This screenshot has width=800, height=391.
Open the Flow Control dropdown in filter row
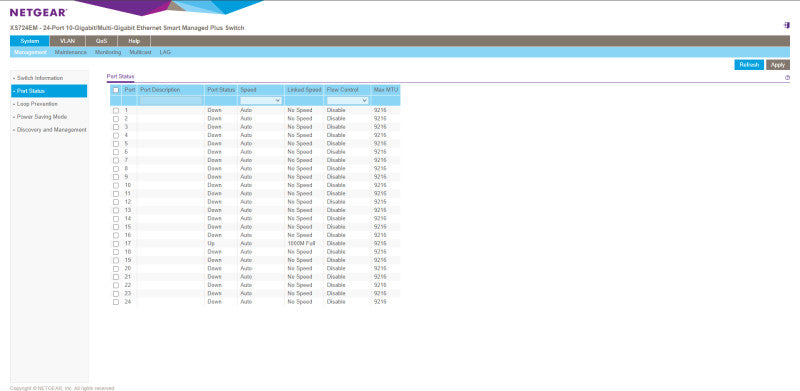[347, 101]
